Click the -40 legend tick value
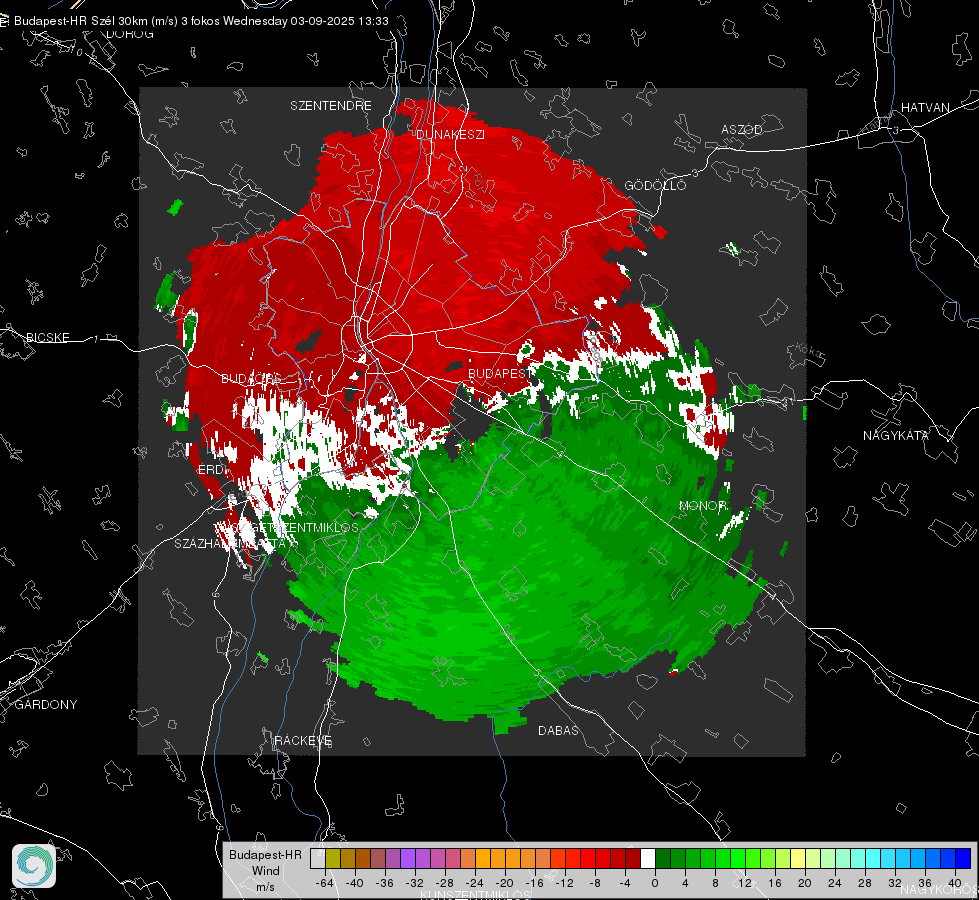This screenshot has height=900, width=979. 355,883
